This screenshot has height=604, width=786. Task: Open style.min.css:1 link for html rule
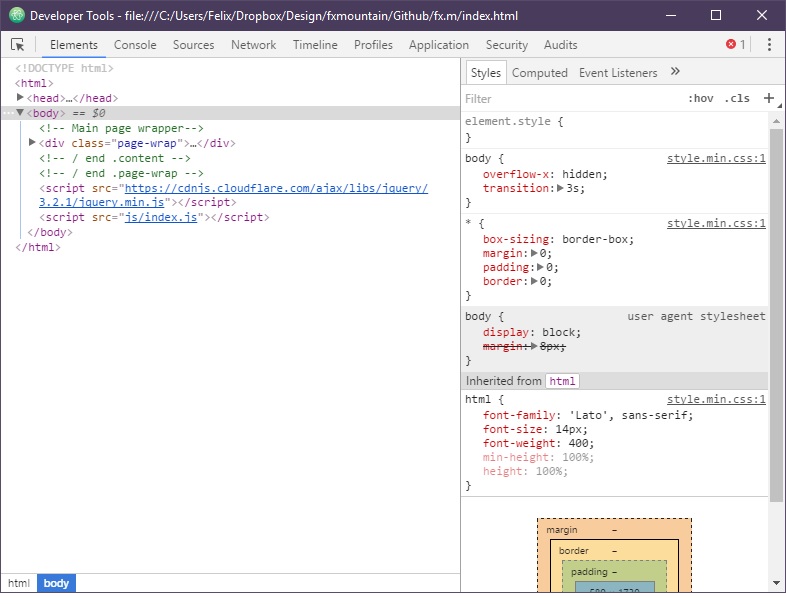click(716, 399)
